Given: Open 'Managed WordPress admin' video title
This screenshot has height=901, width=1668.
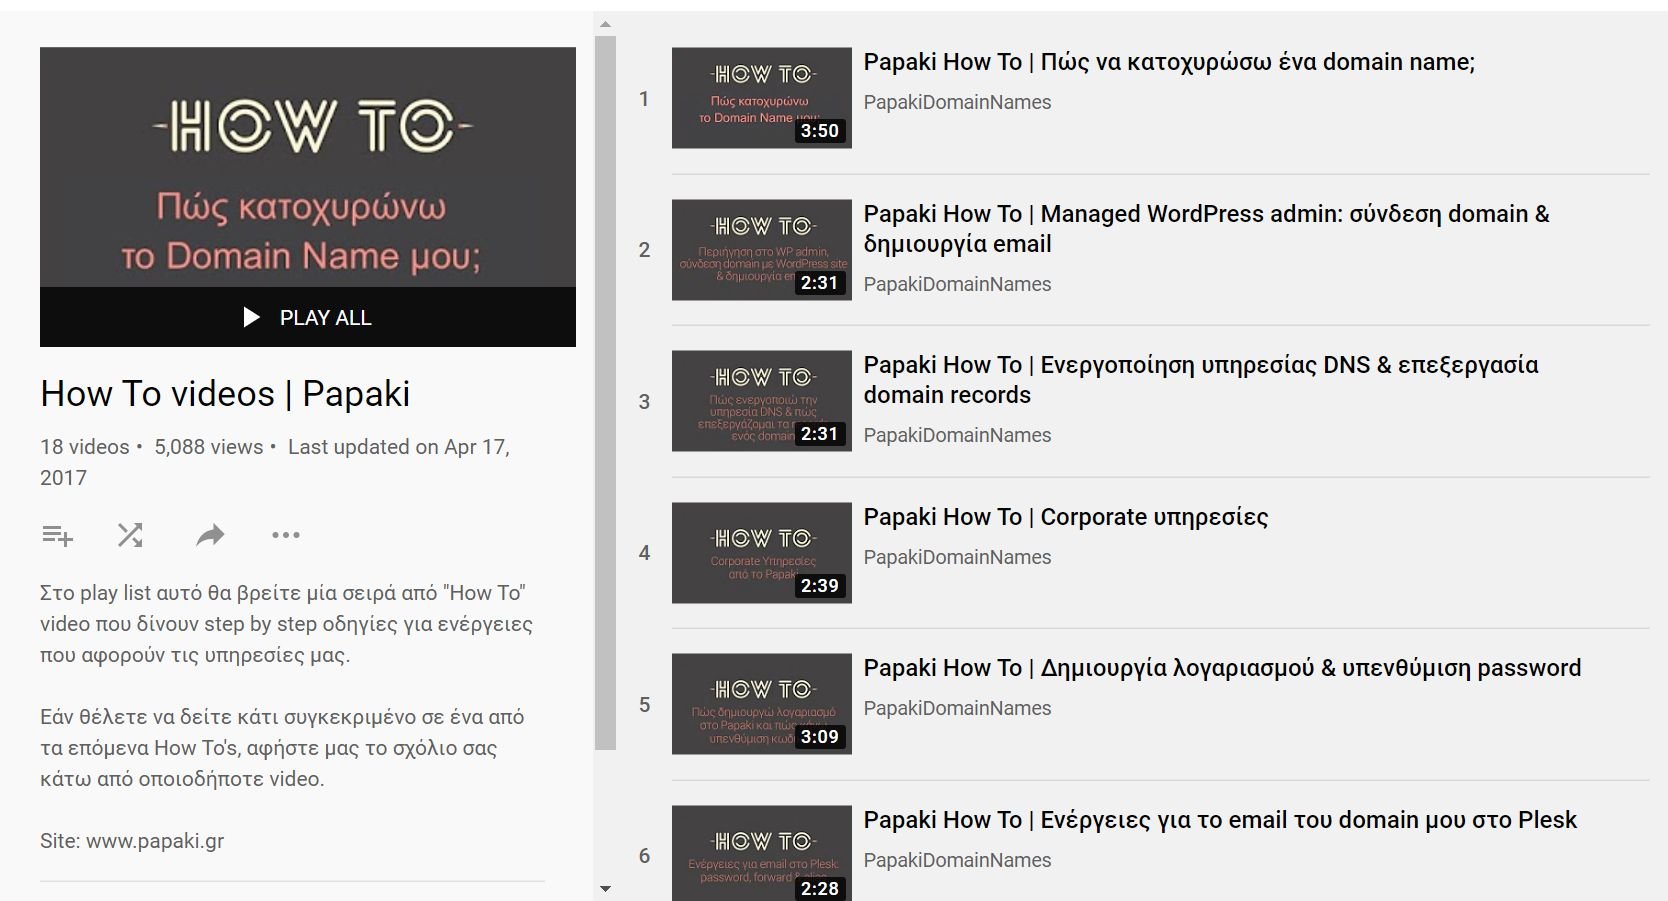Looking at the screenshot, I should (1206, 229).
